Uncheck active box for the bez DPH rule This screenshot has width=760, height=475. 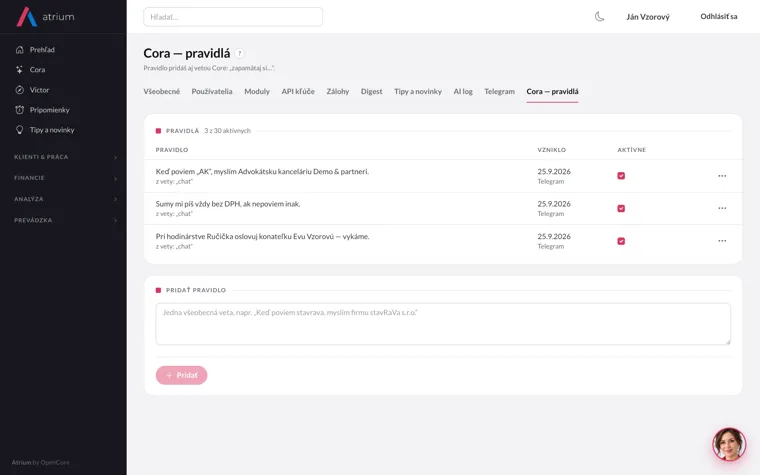(x=621, y=208)
